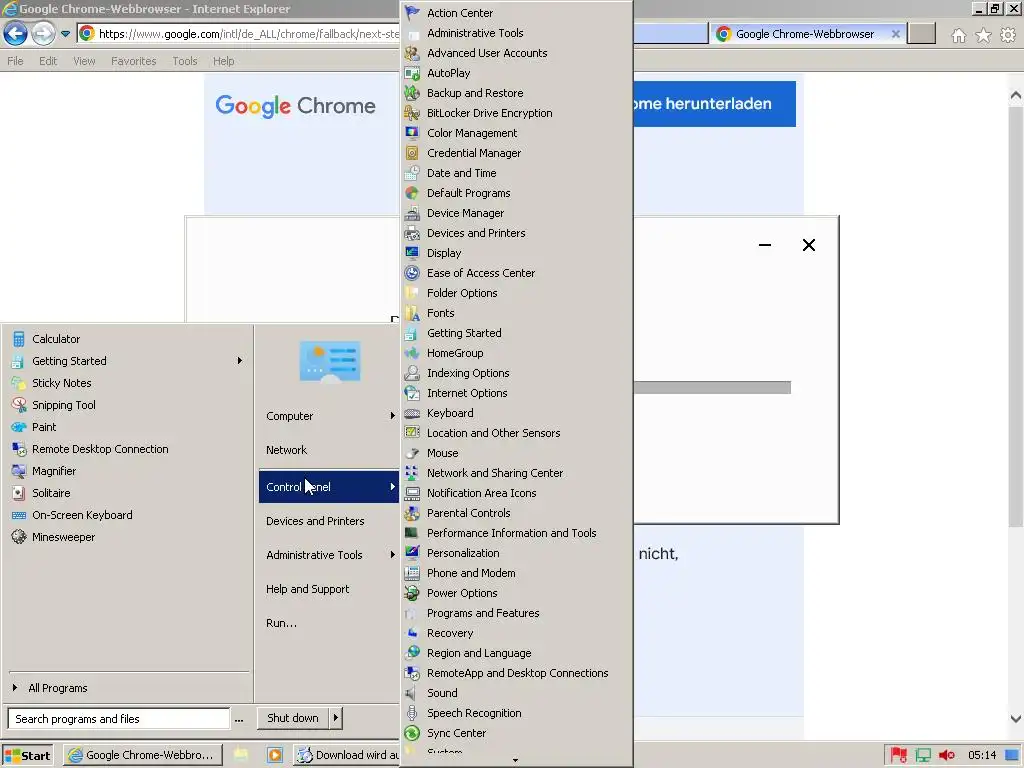The width and height of the screenshot is (1024, 768).
Task: Click the Sync Center green icon
Action: pos(412,733)
